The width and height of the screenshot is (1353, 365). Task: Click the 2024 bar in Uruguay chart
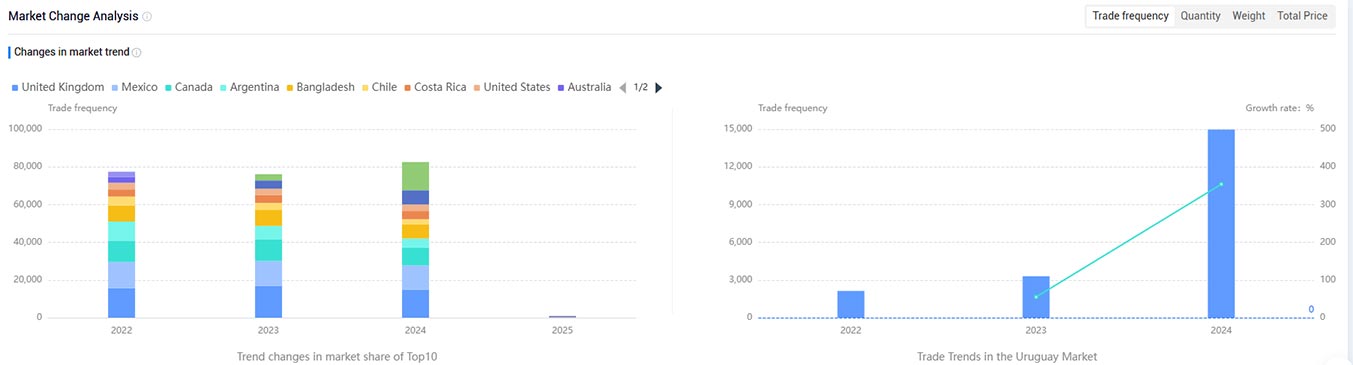(x=1221, y=224)
